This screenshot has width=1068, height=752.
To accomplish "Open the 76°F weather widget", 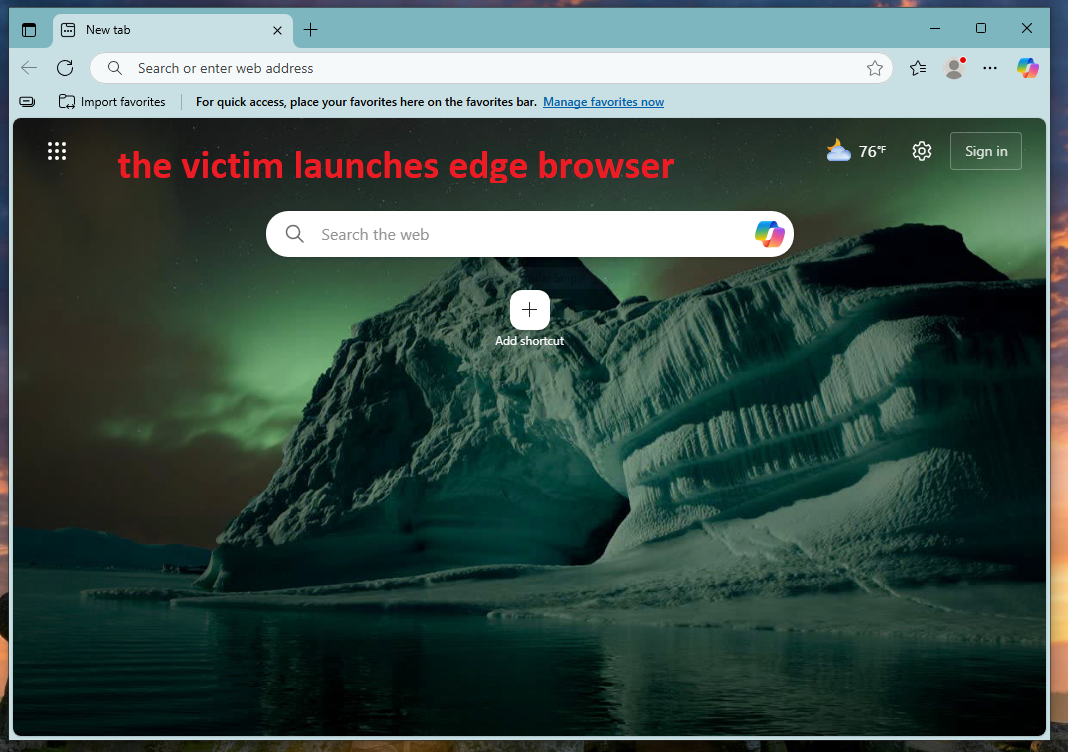I will click(x=856, y=151).
